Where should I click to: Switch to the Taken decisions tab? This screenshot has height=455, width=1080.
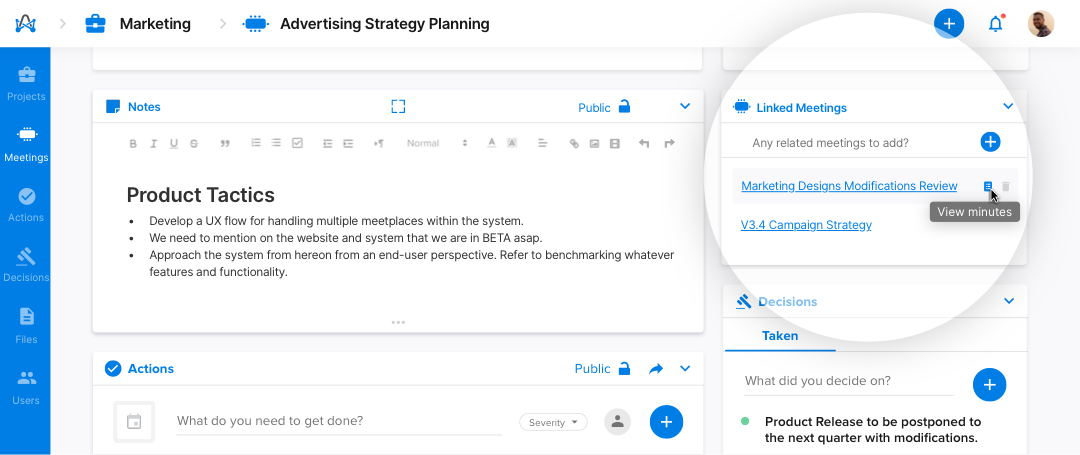click(x=780, y=336)
